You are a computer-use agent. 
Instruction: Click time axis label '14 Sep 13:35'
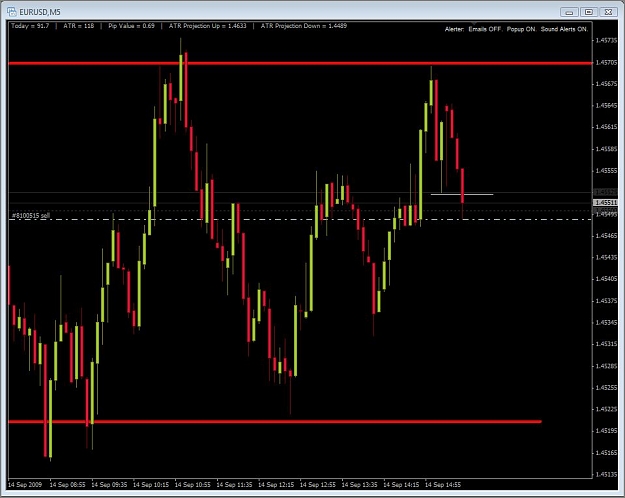click(360, 485)
